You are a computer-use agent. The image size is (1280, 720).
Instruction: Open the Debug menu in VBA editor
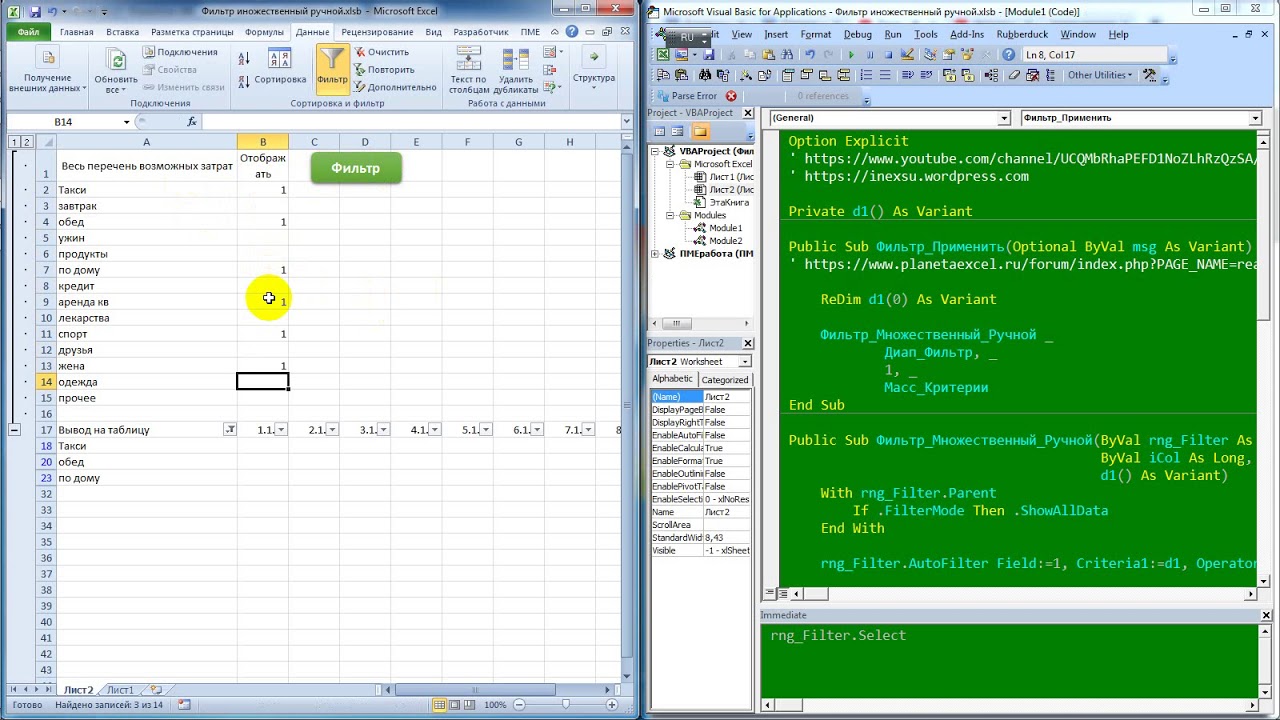(x=857, y=34)
